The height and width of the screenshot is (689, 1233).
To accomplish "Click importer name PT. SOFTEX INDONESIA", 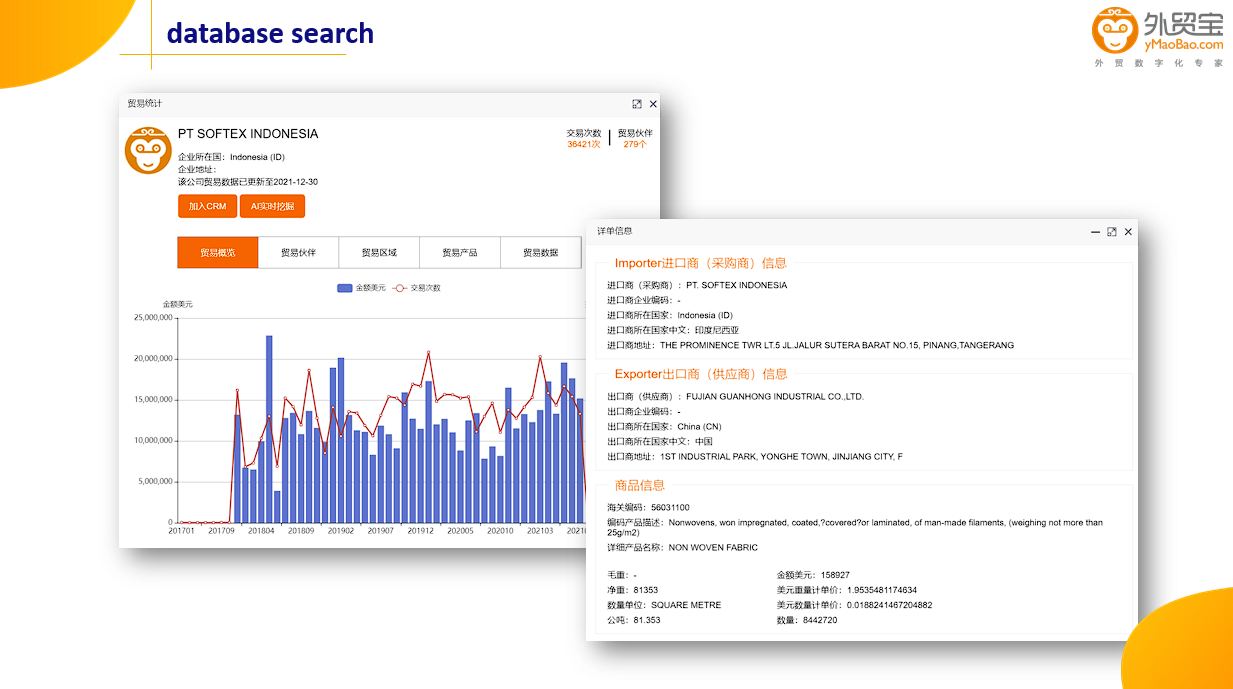I will [x=737, y=285].
